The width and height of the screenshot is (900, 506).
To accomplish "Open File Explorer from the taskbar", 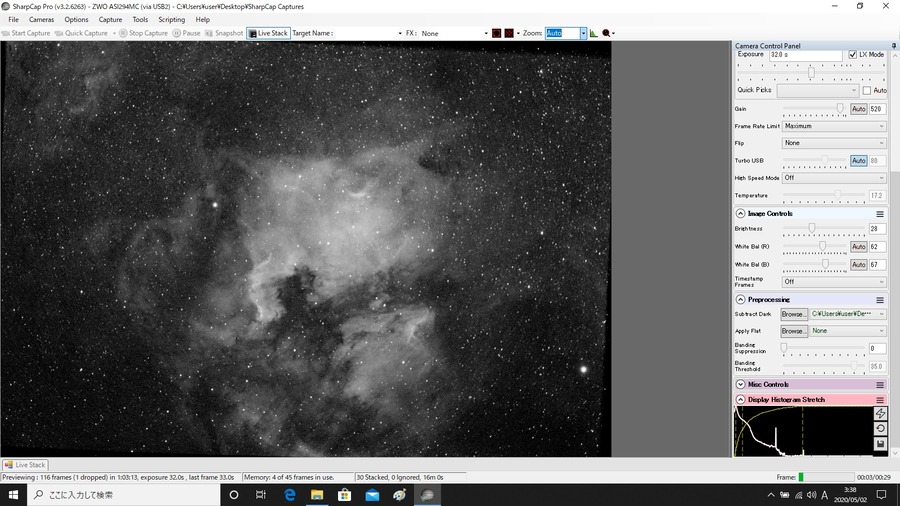I will 317,495.
